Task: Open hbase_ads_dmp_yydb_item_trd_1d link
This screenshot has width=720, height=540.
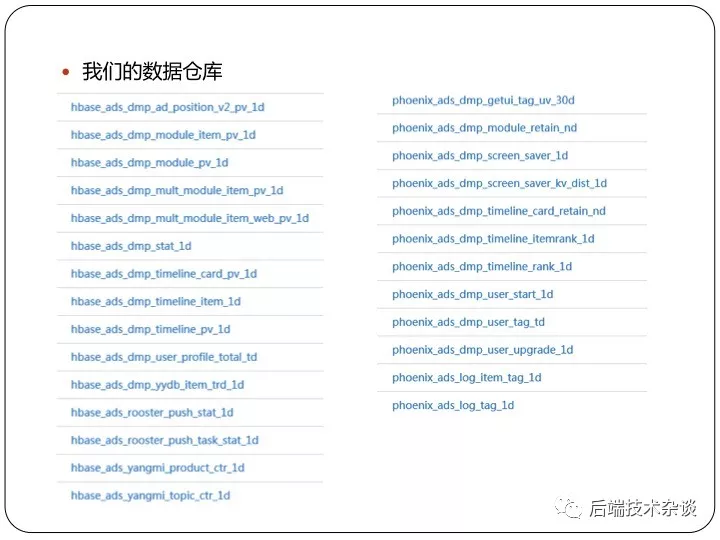Action: (157, 385)
